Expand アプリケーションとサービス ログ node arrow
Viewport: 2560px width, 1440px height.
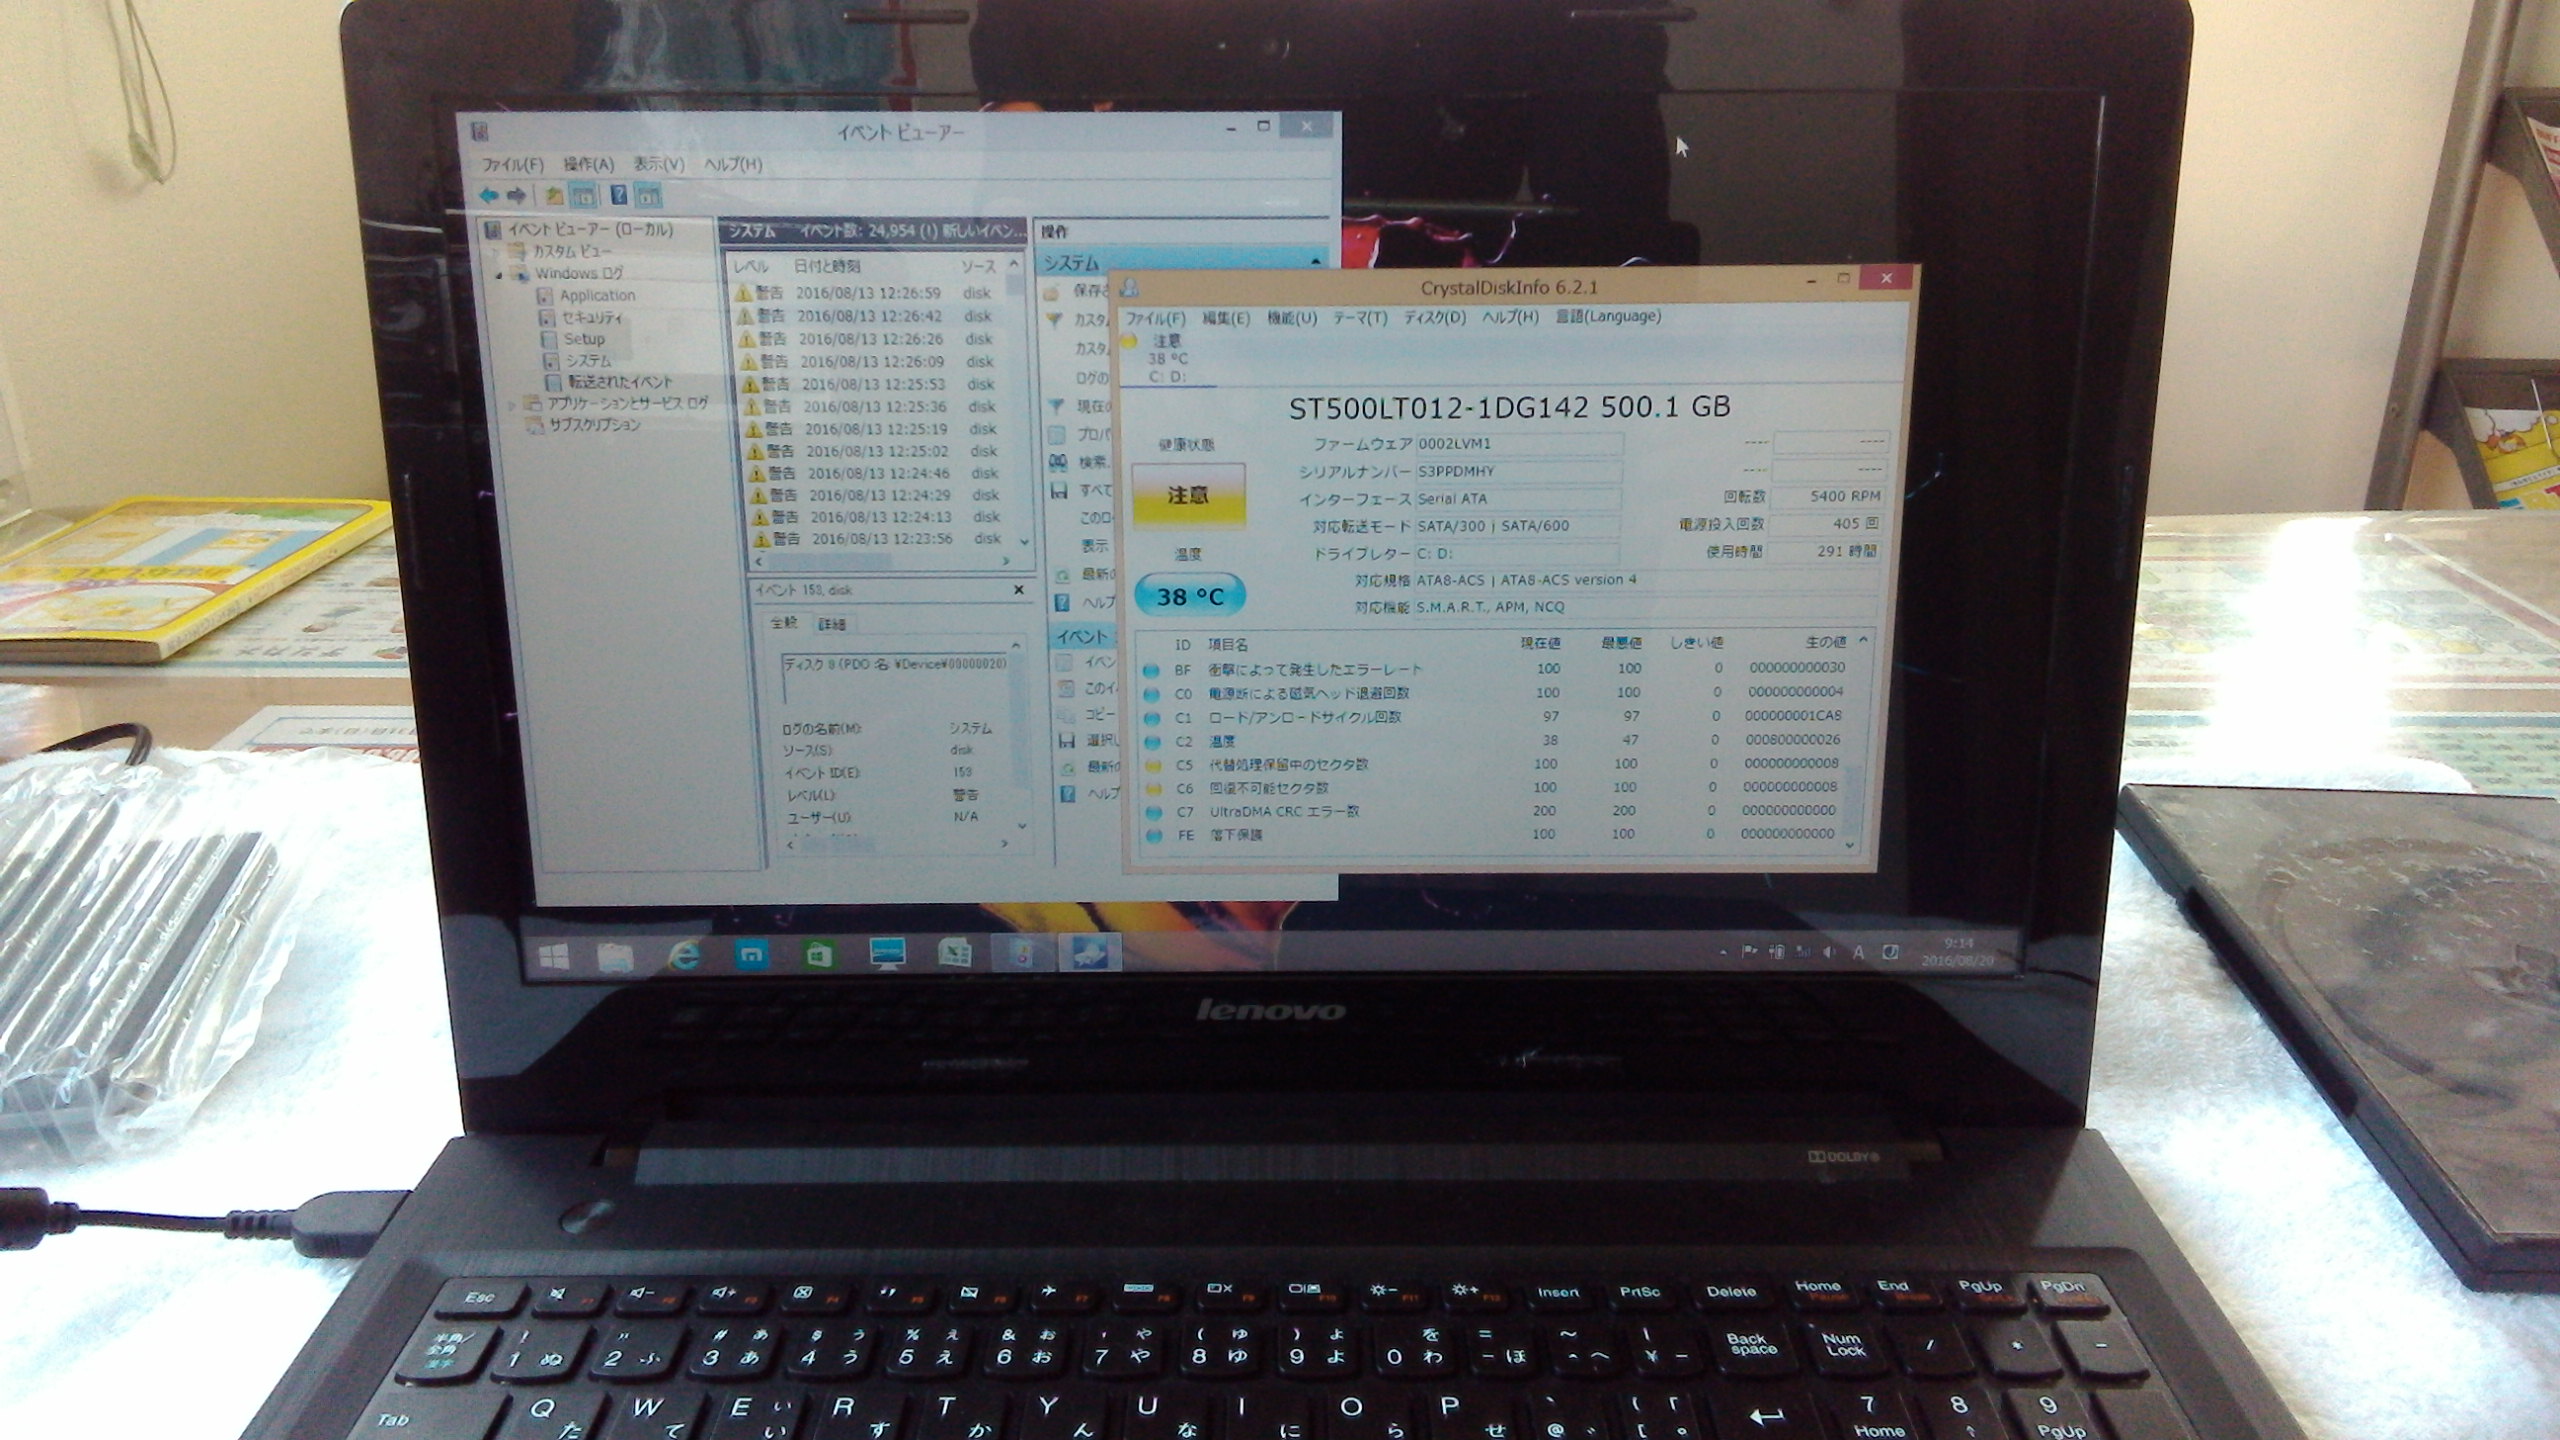point(513,404)
